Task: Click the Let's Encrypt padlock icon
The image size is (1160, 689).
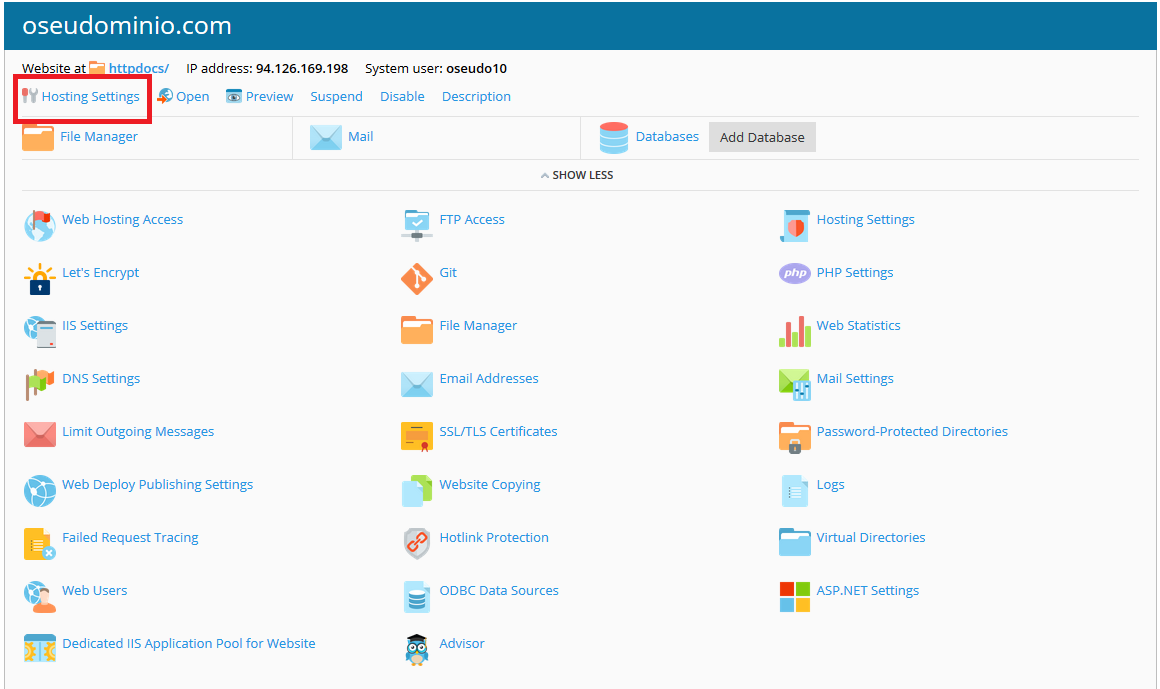Action: pyautogui.click(x=39, y=279)
